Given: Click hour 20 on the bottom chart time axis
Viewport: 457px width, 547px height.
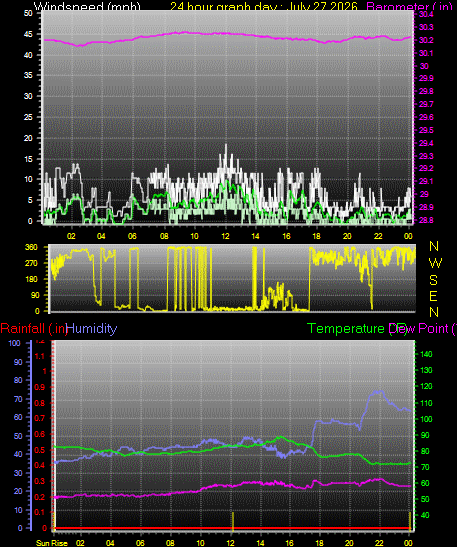Looking at the screenshot, I should pos(349,543).
